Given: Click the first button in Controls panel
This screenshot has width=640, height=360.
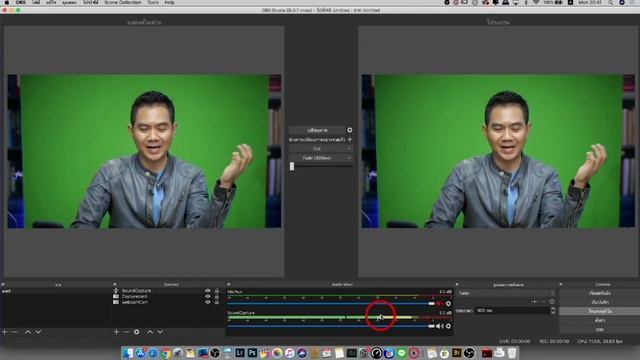Looking at the screenshot, I should [600, 293].
